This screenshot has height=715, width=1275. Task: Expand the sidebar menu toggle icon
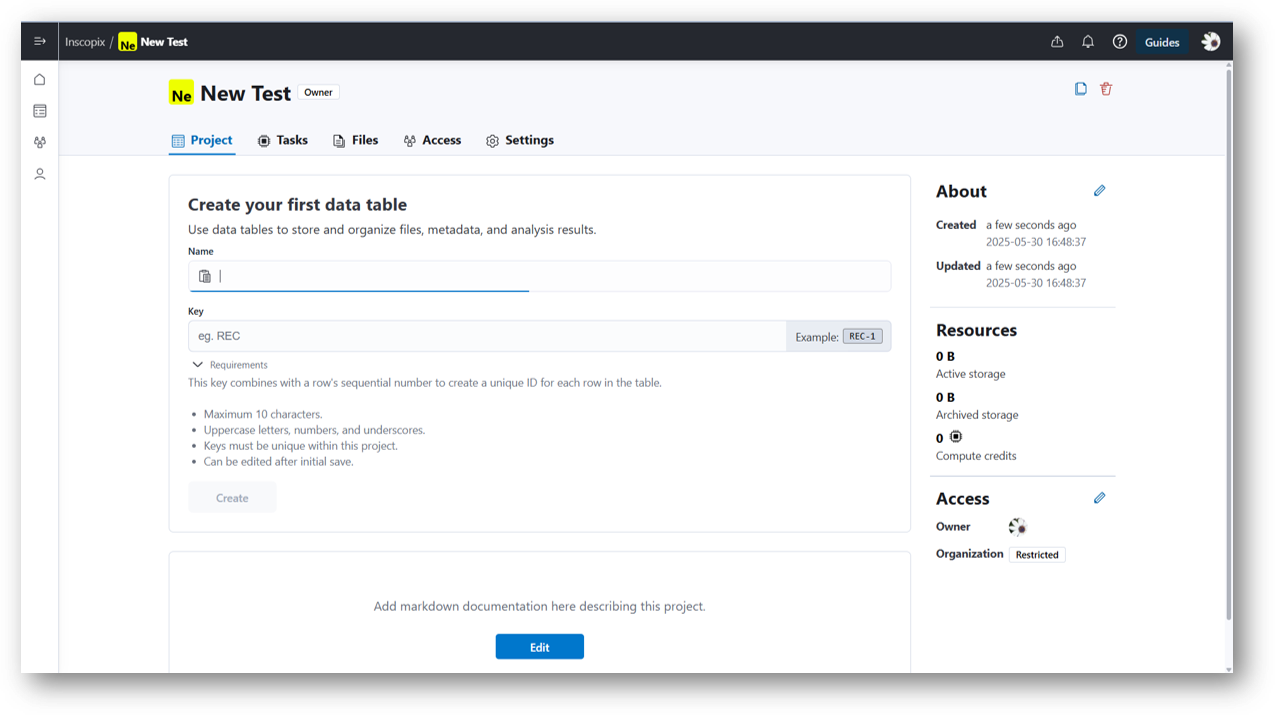pos(40,41)
